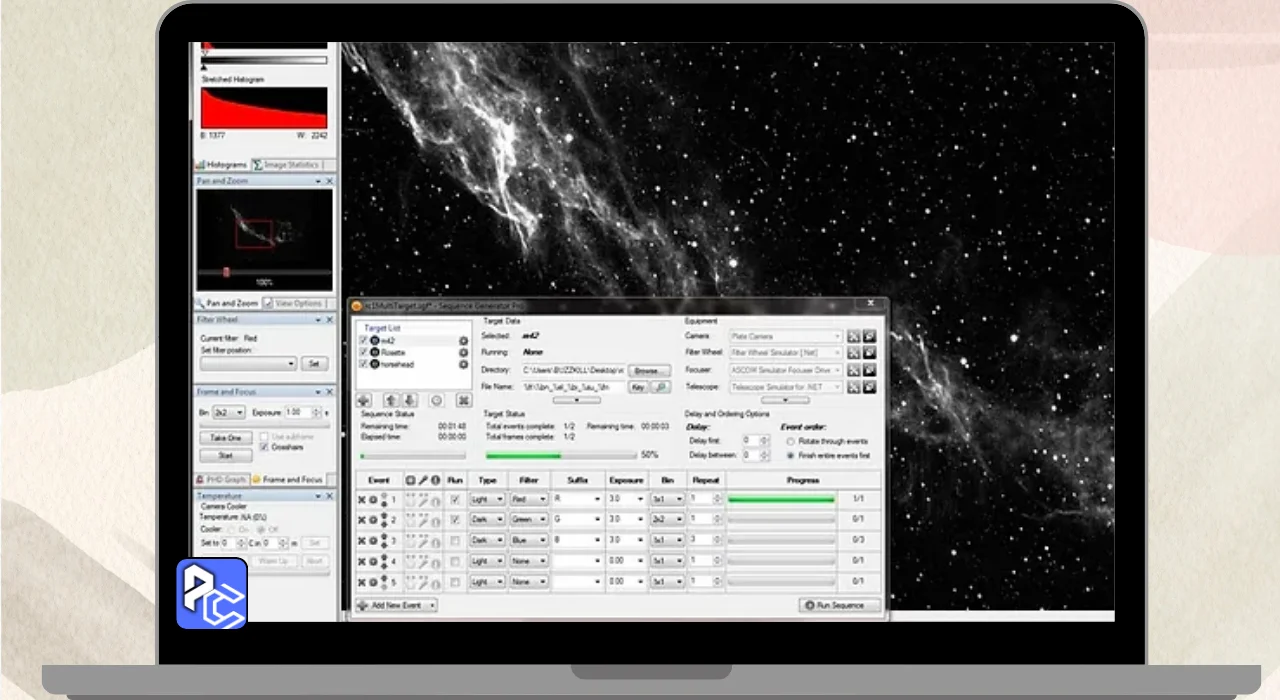Click the Run Sequence button
Viewport: 1280px width, 700px height.
click(x=839, y=605)
